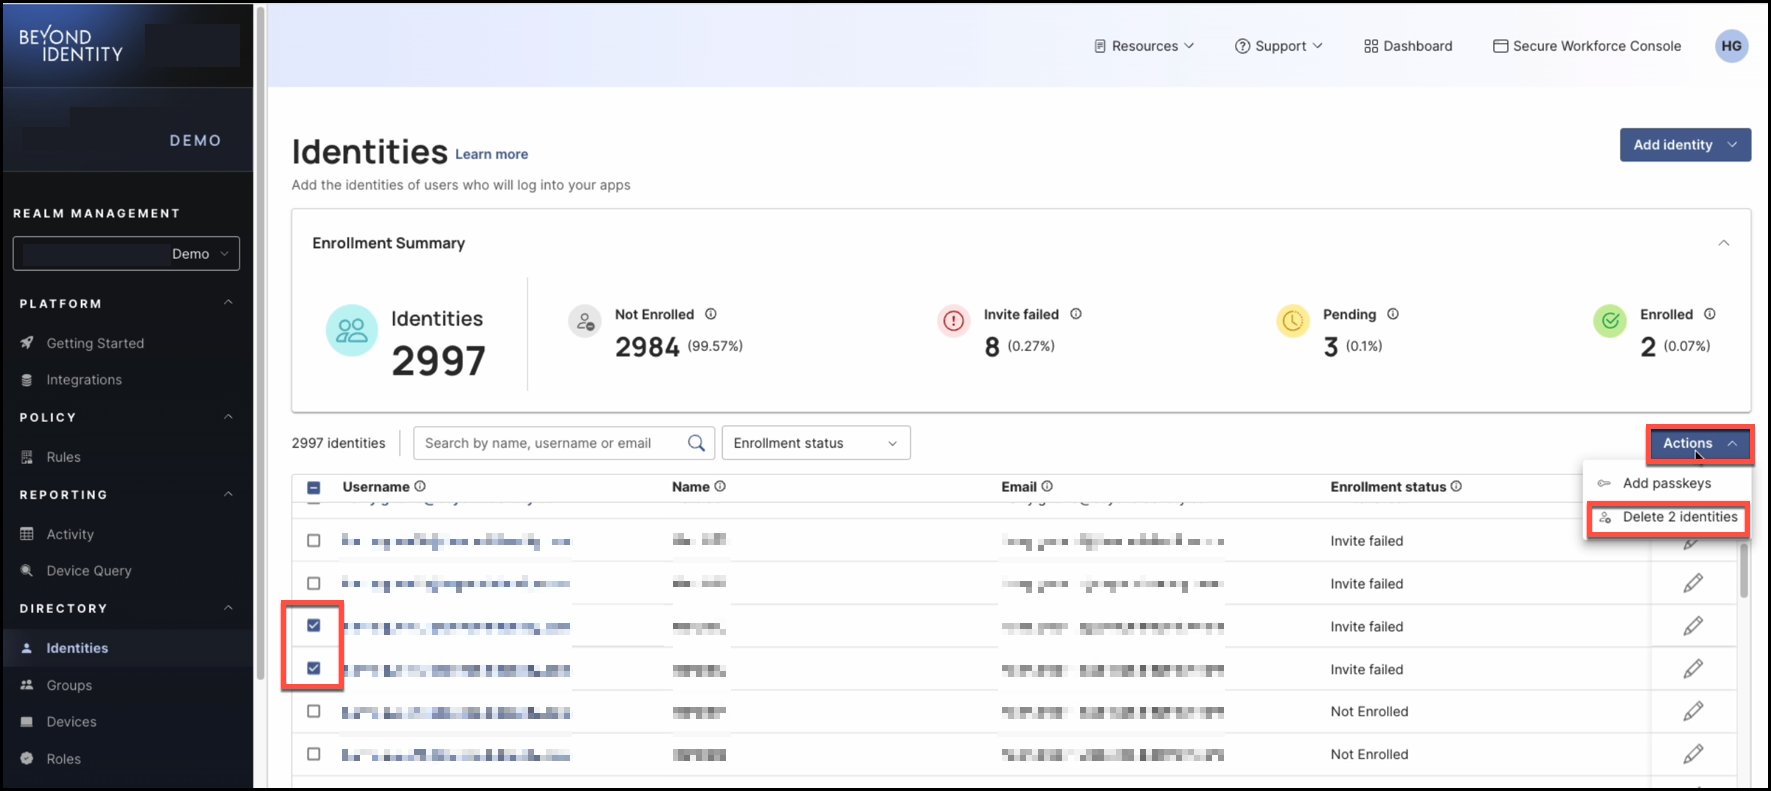Screen dimensions: 1771x791
Task: Open the Resources dropdown
Action: pyautogui.click(x=1144, y=46)
